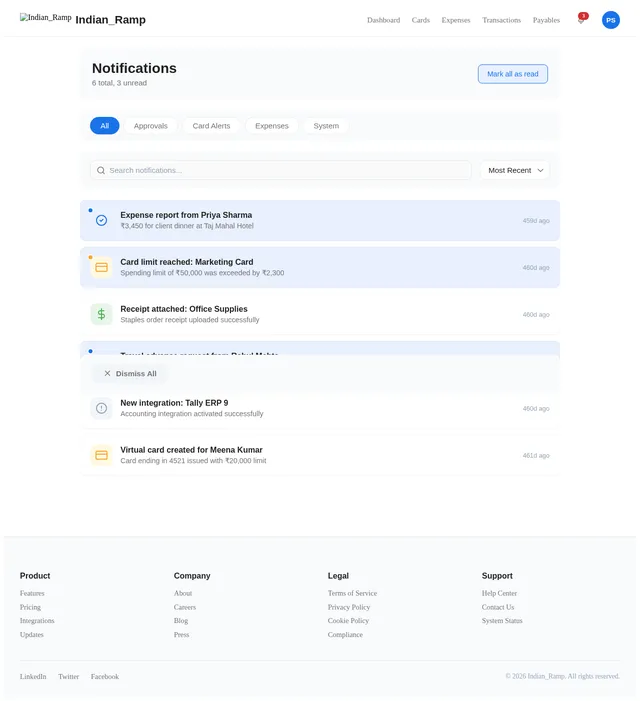
Task: Click the magnifier icon in the search box
Action: 101,170
